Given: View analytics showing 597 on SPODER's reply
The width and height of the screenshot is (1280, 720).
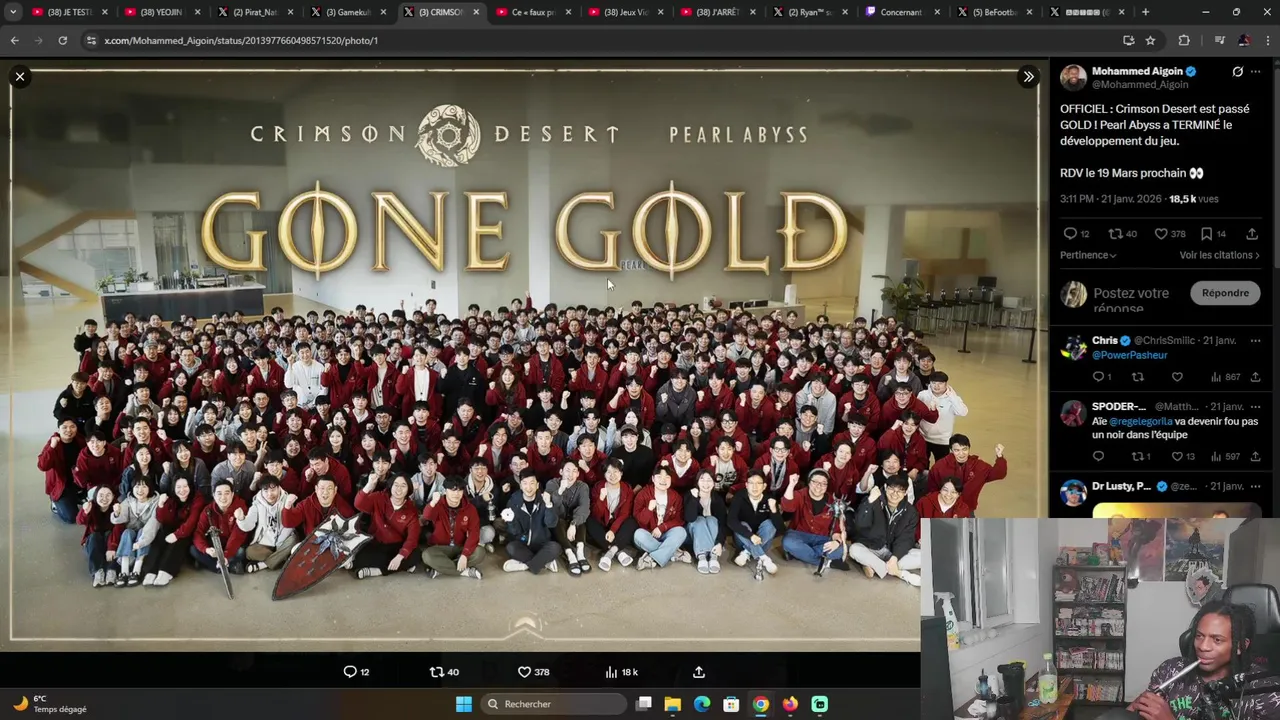Looking at the screenshot, I should coord(1225,457).
